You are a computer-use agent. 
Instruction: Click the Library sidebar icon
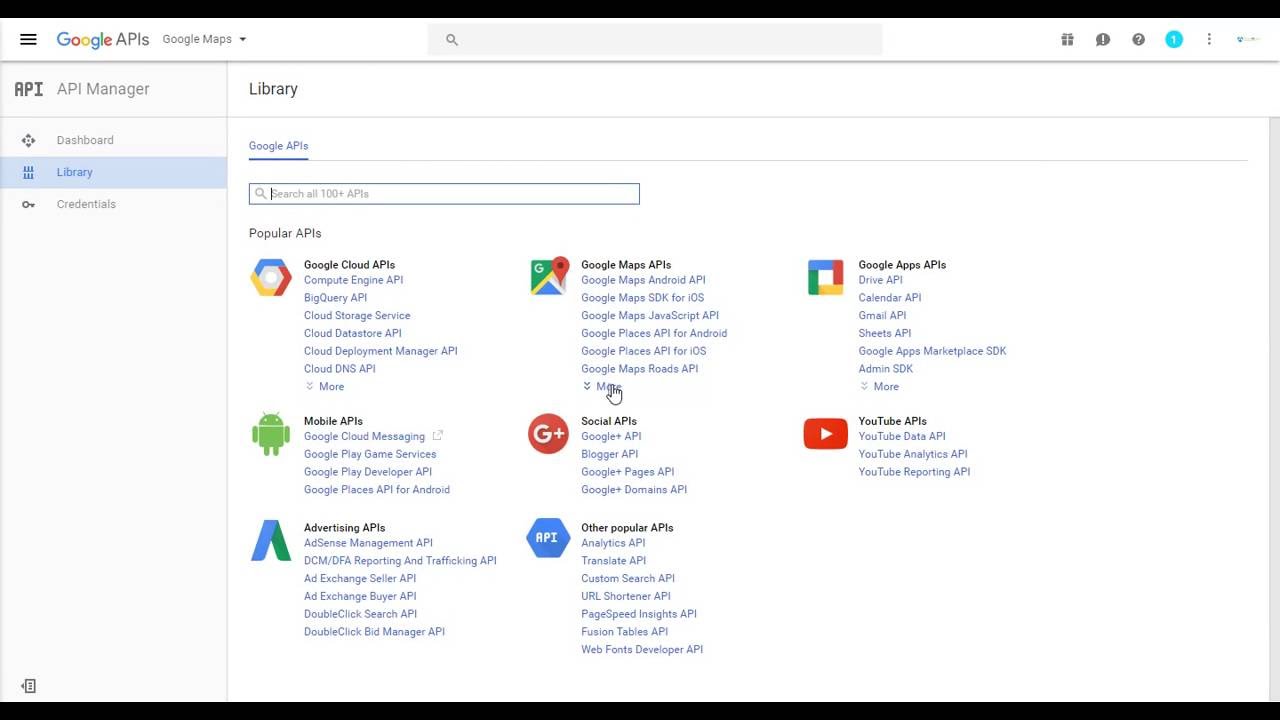(x=28, y=172)
